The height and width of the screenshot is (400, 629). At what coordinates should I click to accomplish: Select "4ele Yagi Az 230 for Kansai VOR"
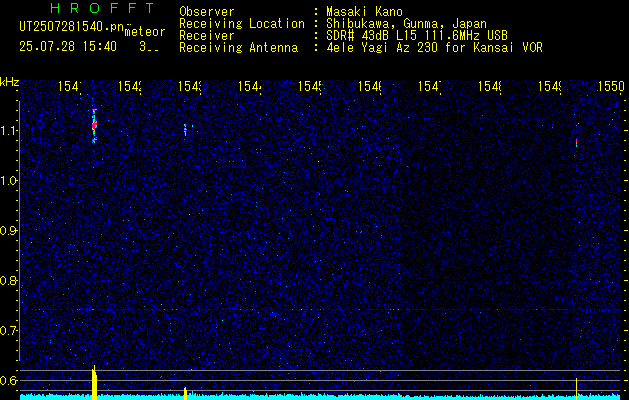tap(434, 48)
